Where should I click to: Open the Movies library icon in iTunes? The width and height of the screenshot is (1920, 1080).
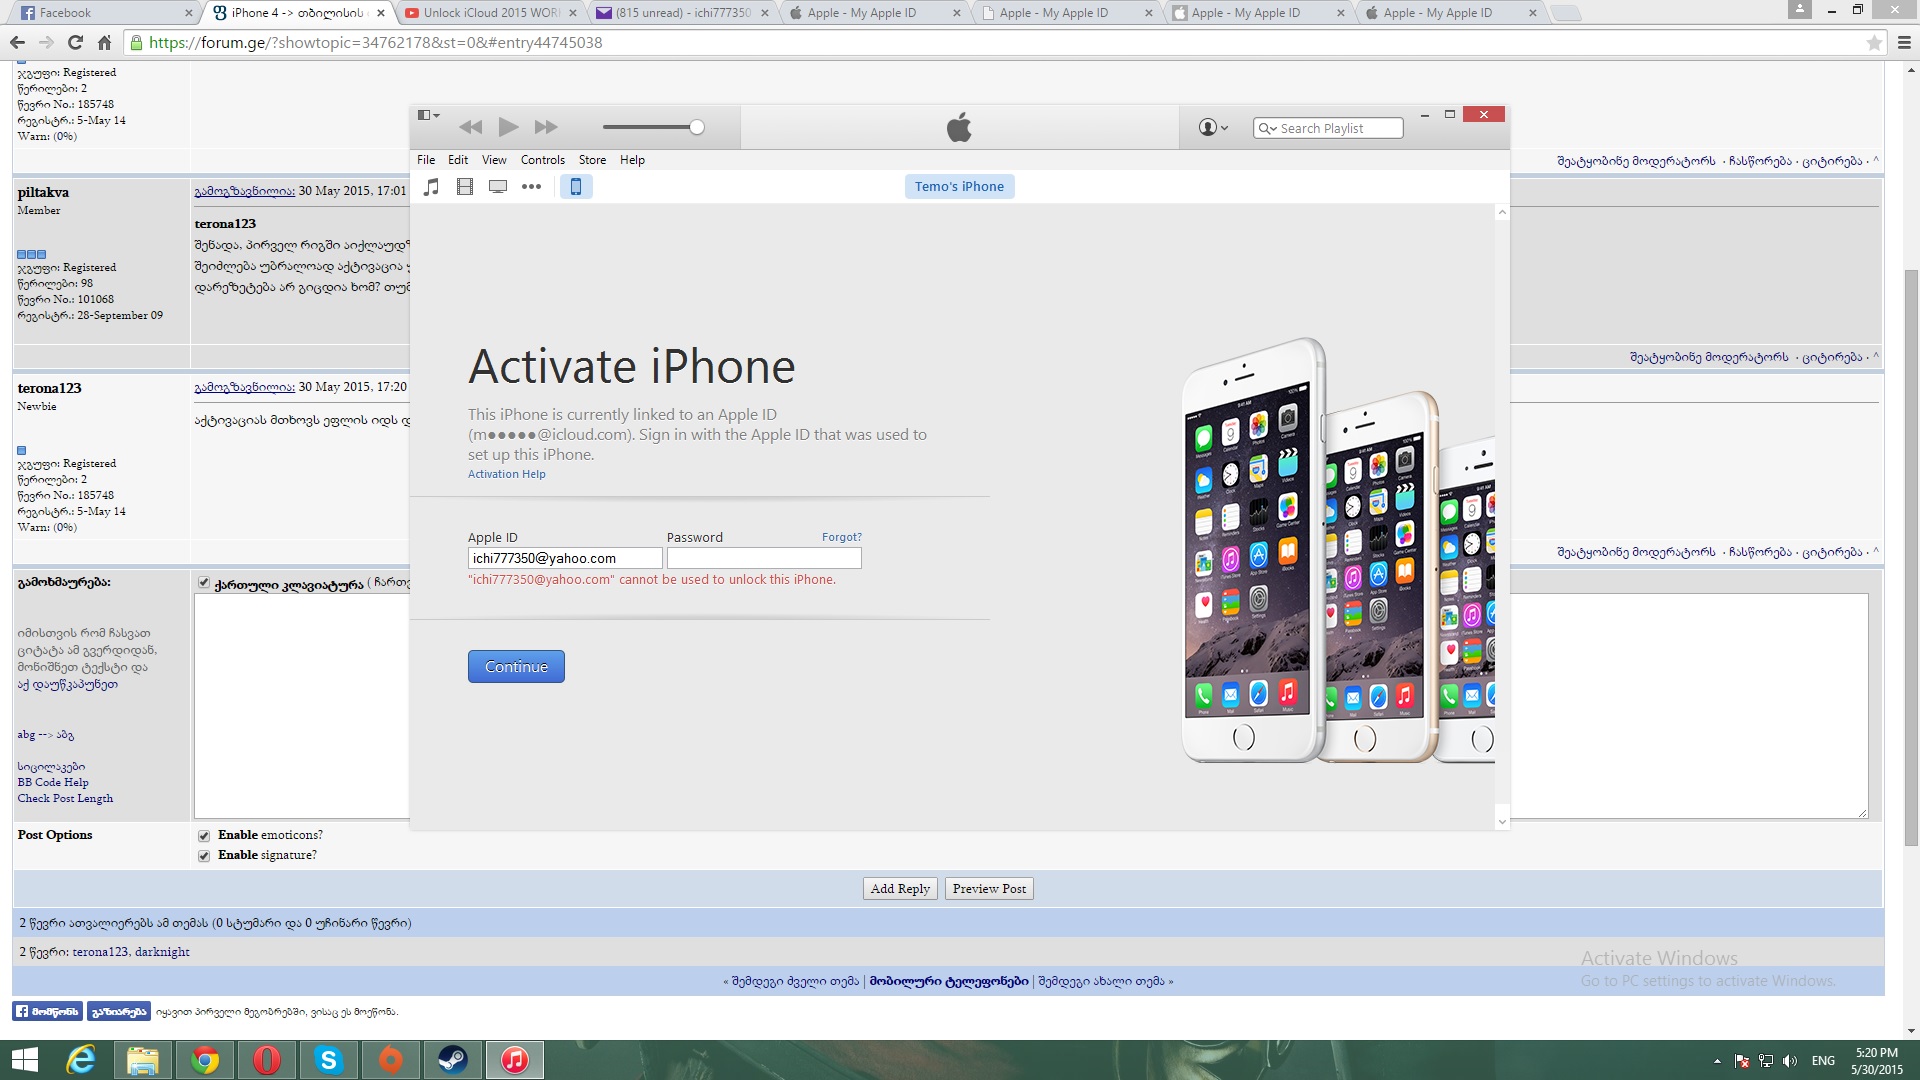pos(465,187)
